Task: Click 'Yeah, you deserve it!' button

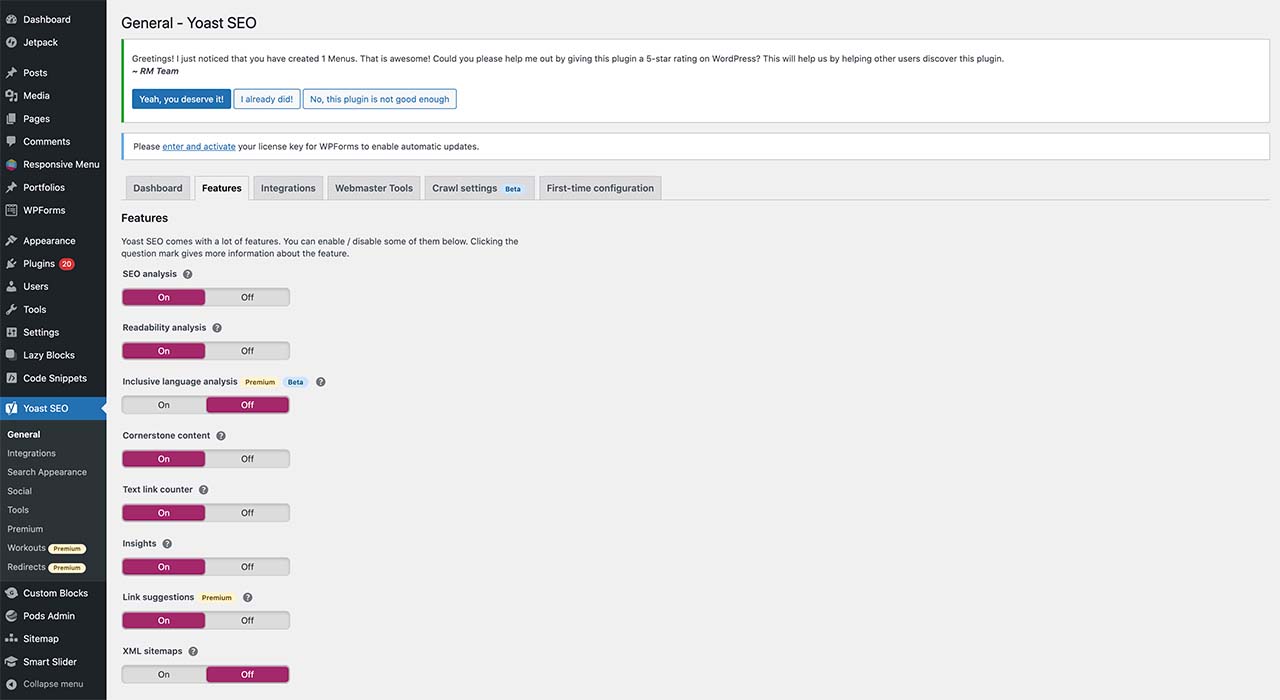Action: 181,99
